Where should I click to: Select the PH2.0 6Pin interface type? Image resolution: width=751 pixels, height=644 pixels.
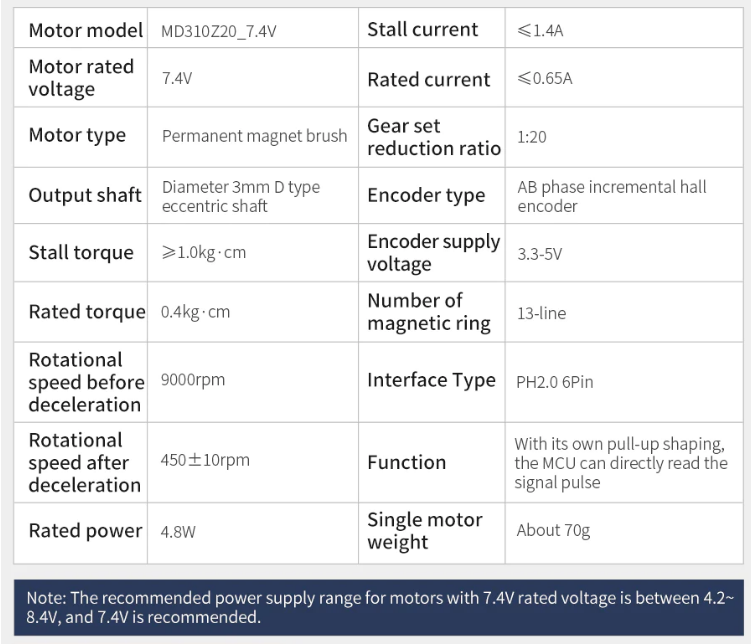[555, 382]
